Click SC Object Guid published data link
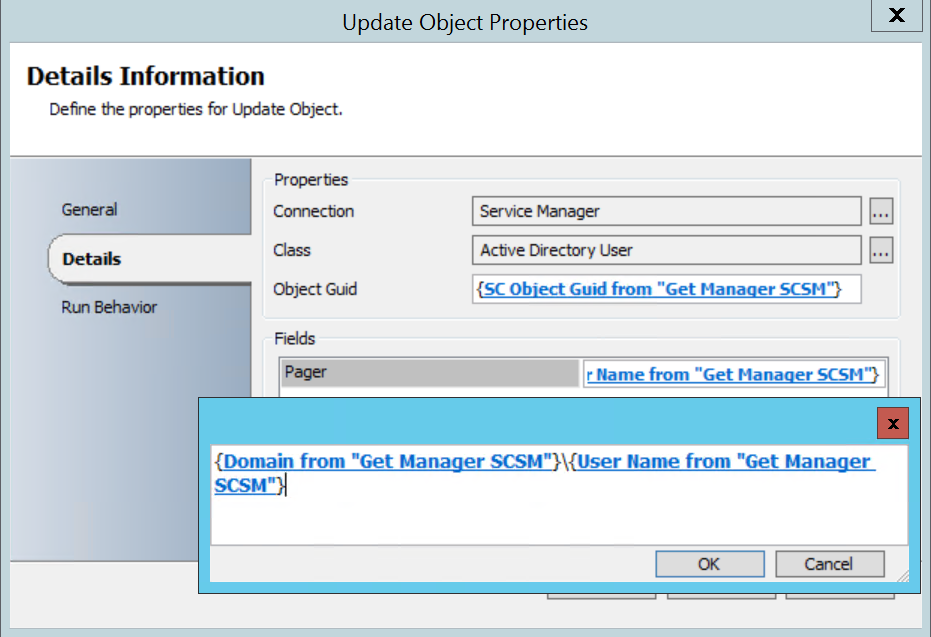This screenshot has width=931, height=637. [659, 289]
